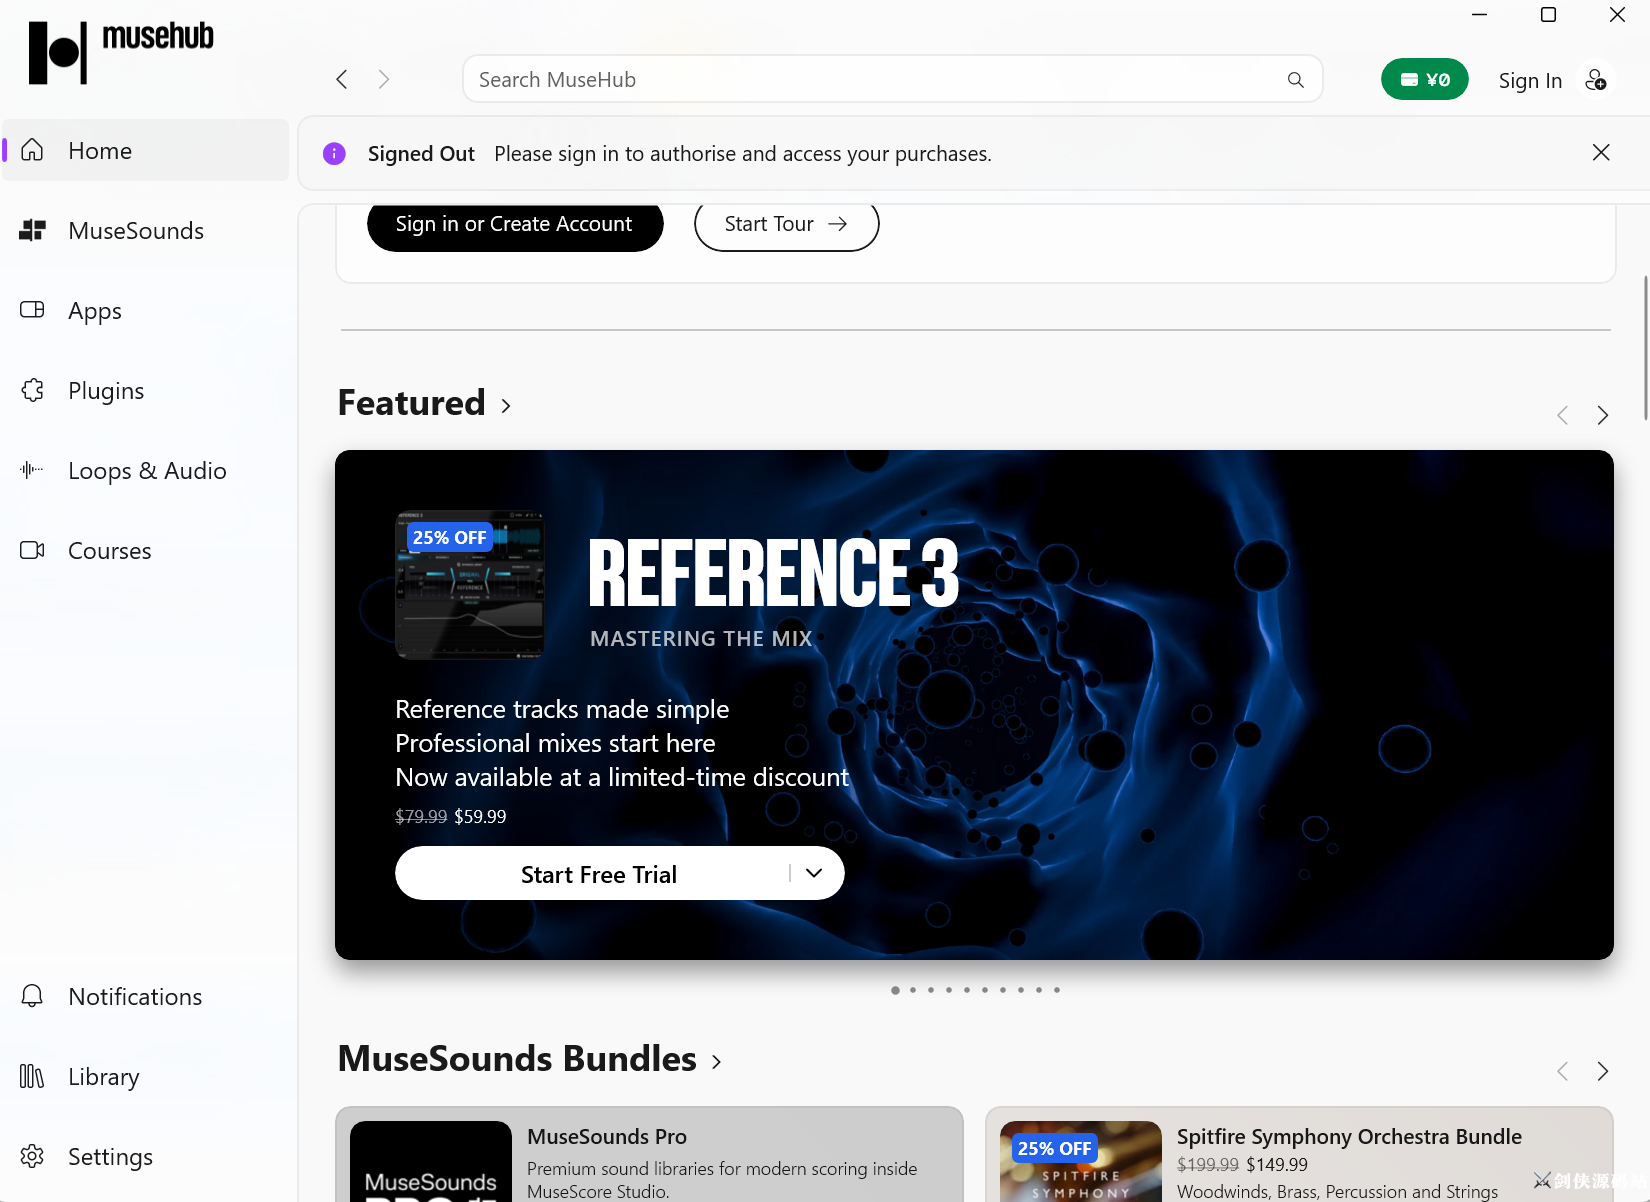This screenshot has height=1202, width=1650.
Task: Dismiss the Signed Out notification banner
Action: click(x=1601, y=152)
